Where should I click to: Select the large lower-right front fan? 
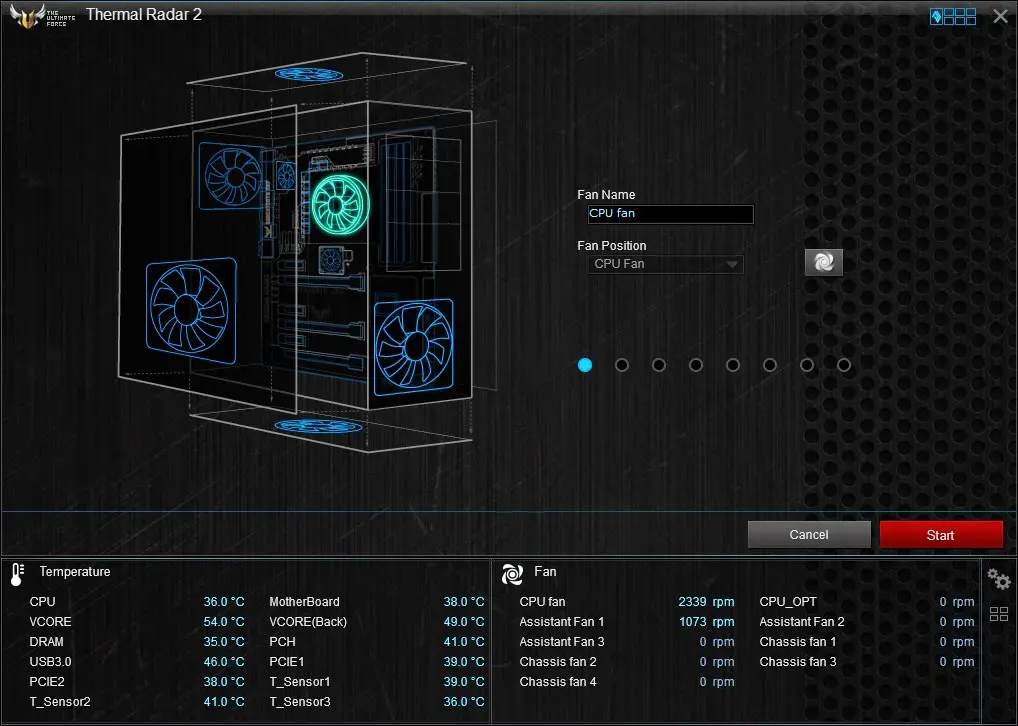[414, 347]
